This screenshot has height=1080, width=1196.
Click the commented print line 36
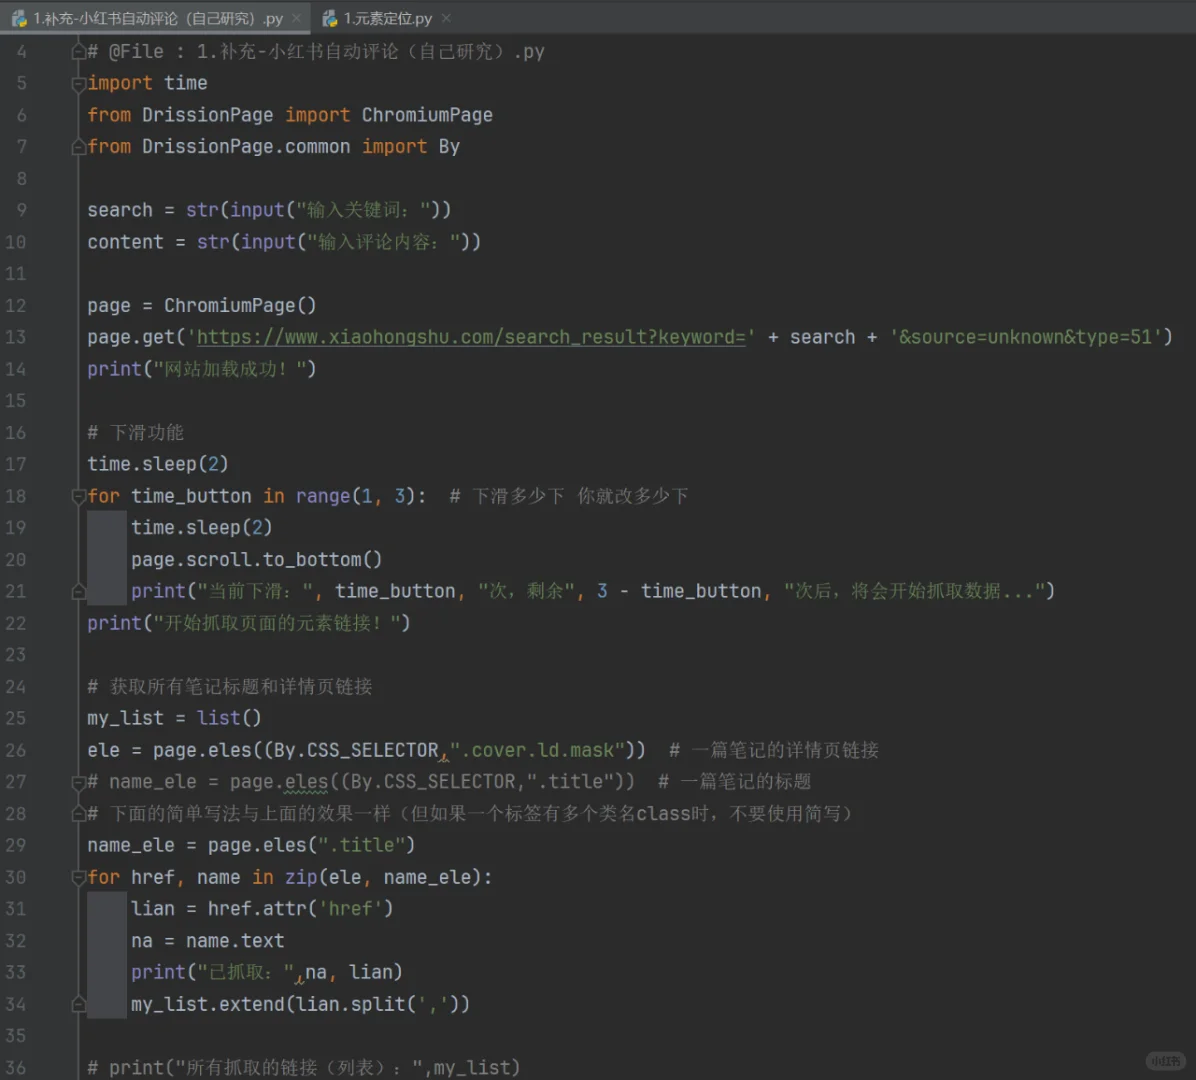click(x=304, y=1068)
